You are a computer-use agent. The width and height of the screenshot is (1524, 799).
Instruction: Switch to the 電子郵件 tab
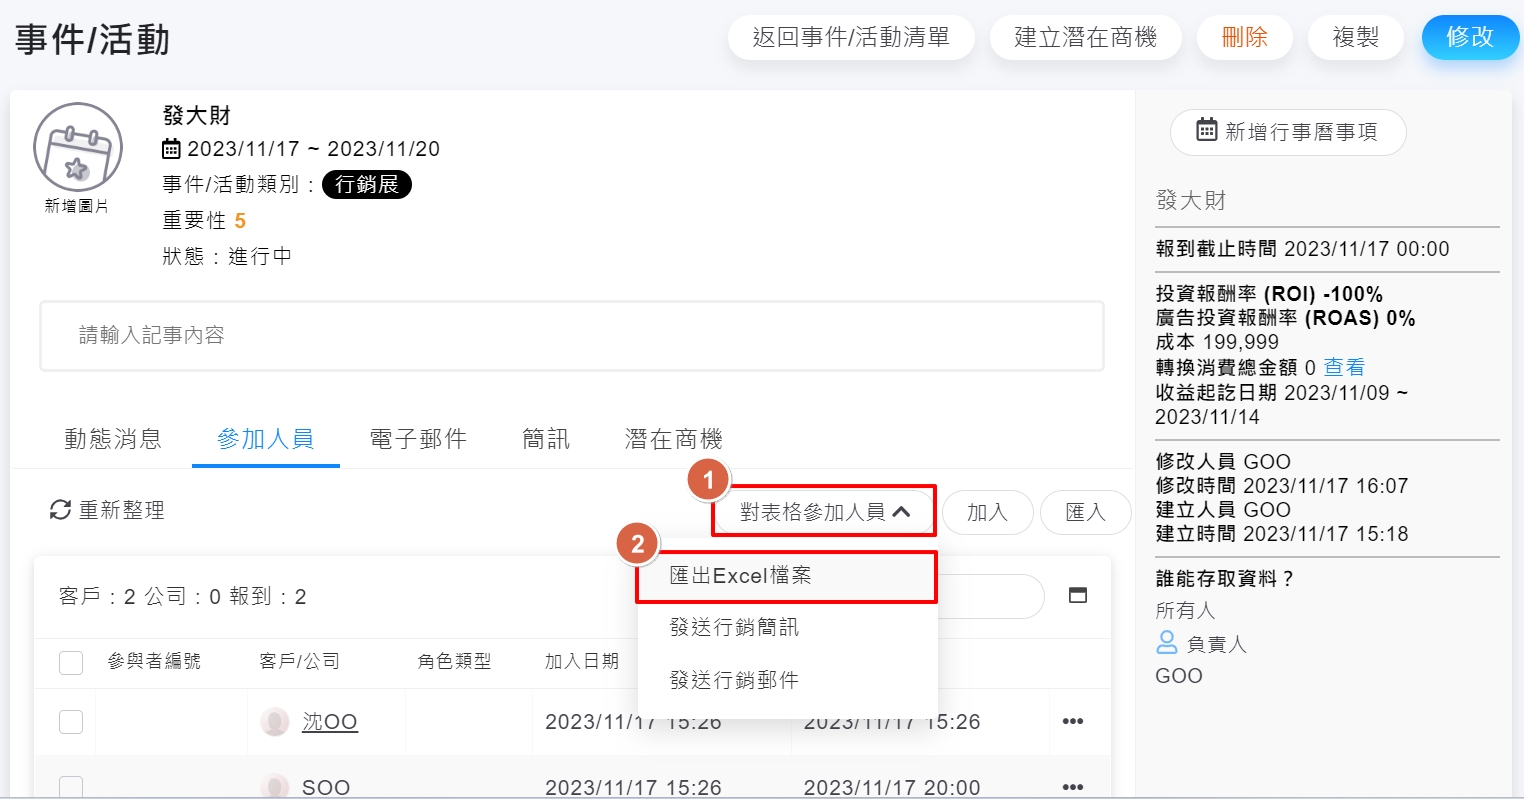tap(418, 439)
